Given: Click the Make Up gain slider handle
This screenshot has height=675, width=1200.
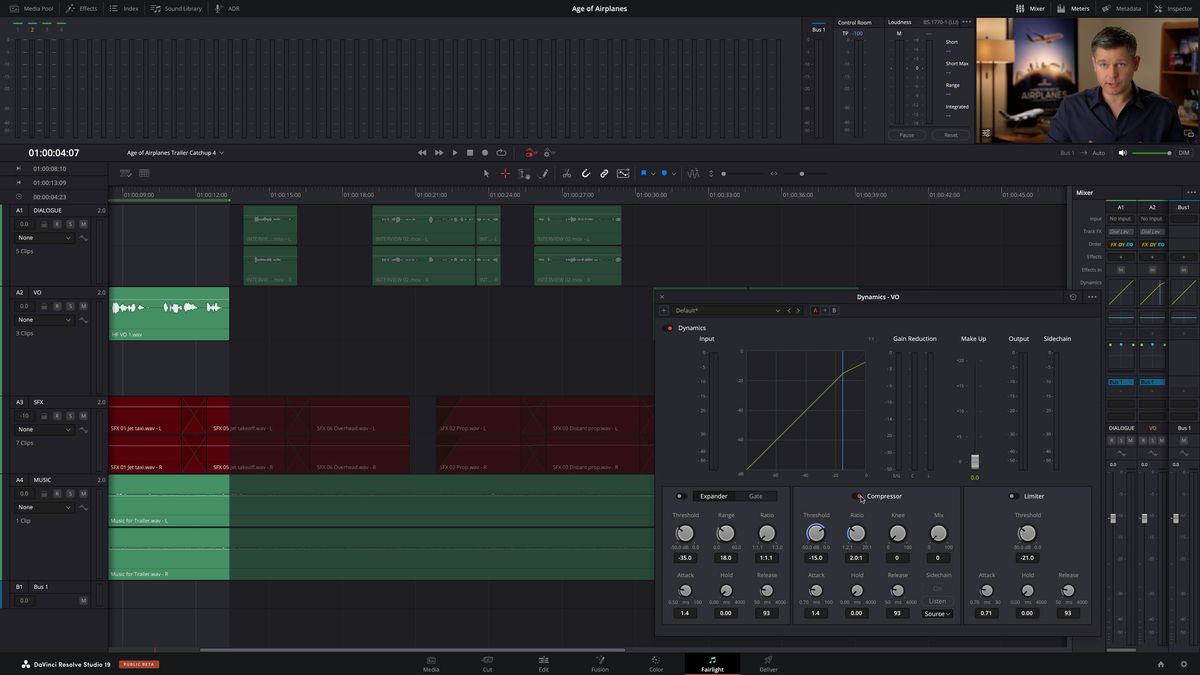Looking at the screenshot, I should pos(975,461).
